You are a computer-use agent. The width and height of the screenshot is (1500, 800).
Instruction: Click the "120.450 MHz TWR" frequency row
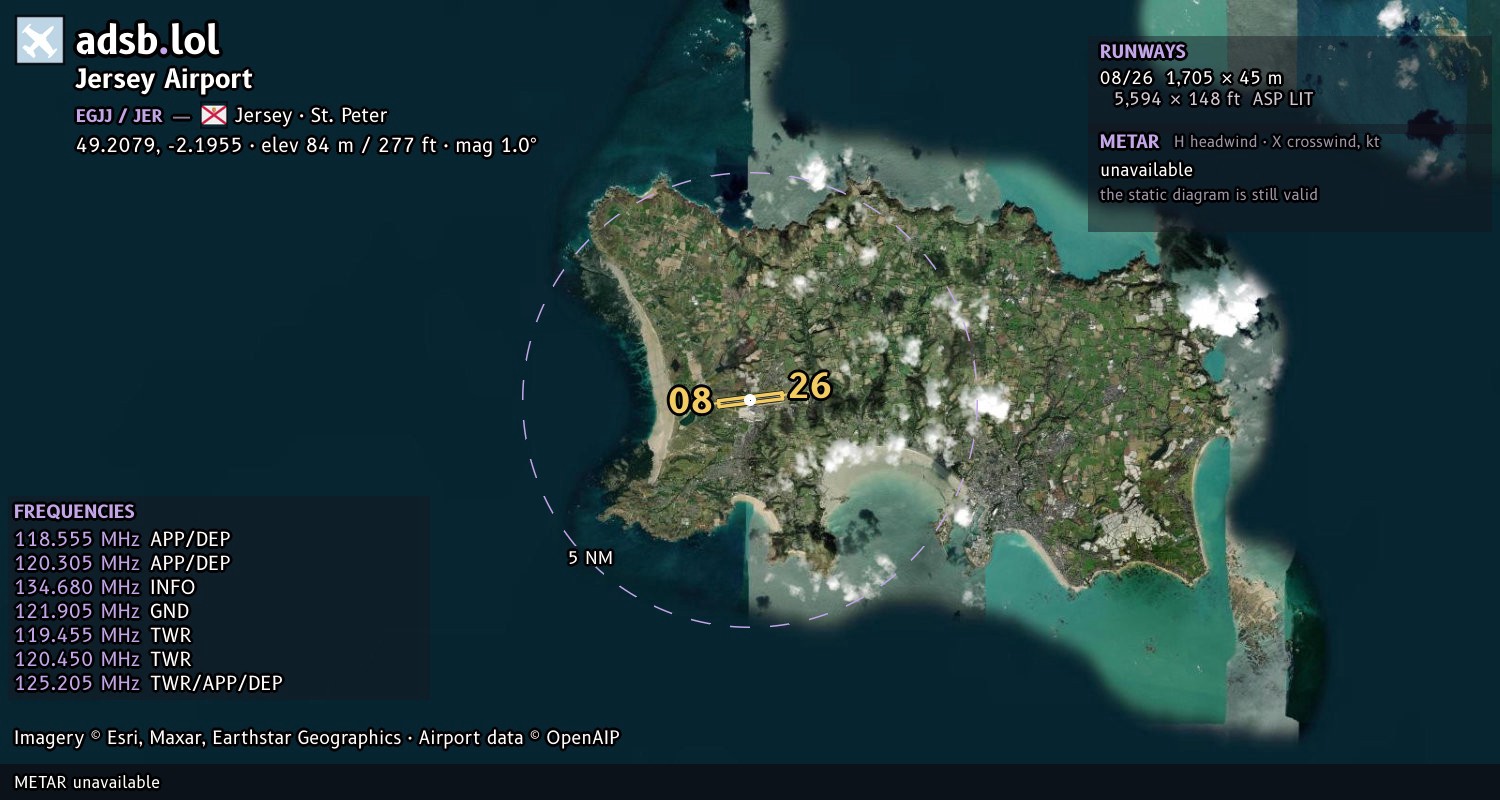pos(103,659)
